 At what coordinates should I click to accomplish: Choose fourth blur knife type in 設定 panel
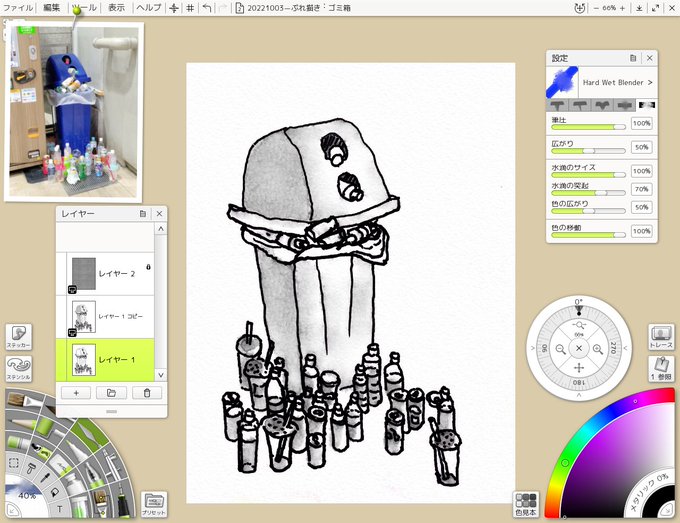pyautogui.click(x=624, y=105)
